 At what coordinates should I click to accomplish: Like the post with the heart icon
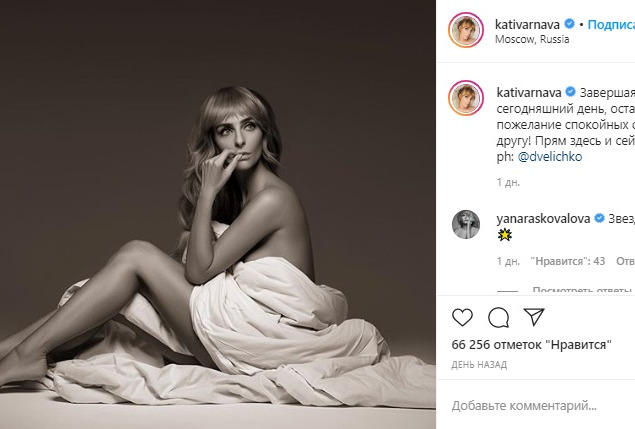[x=463, y=317]
